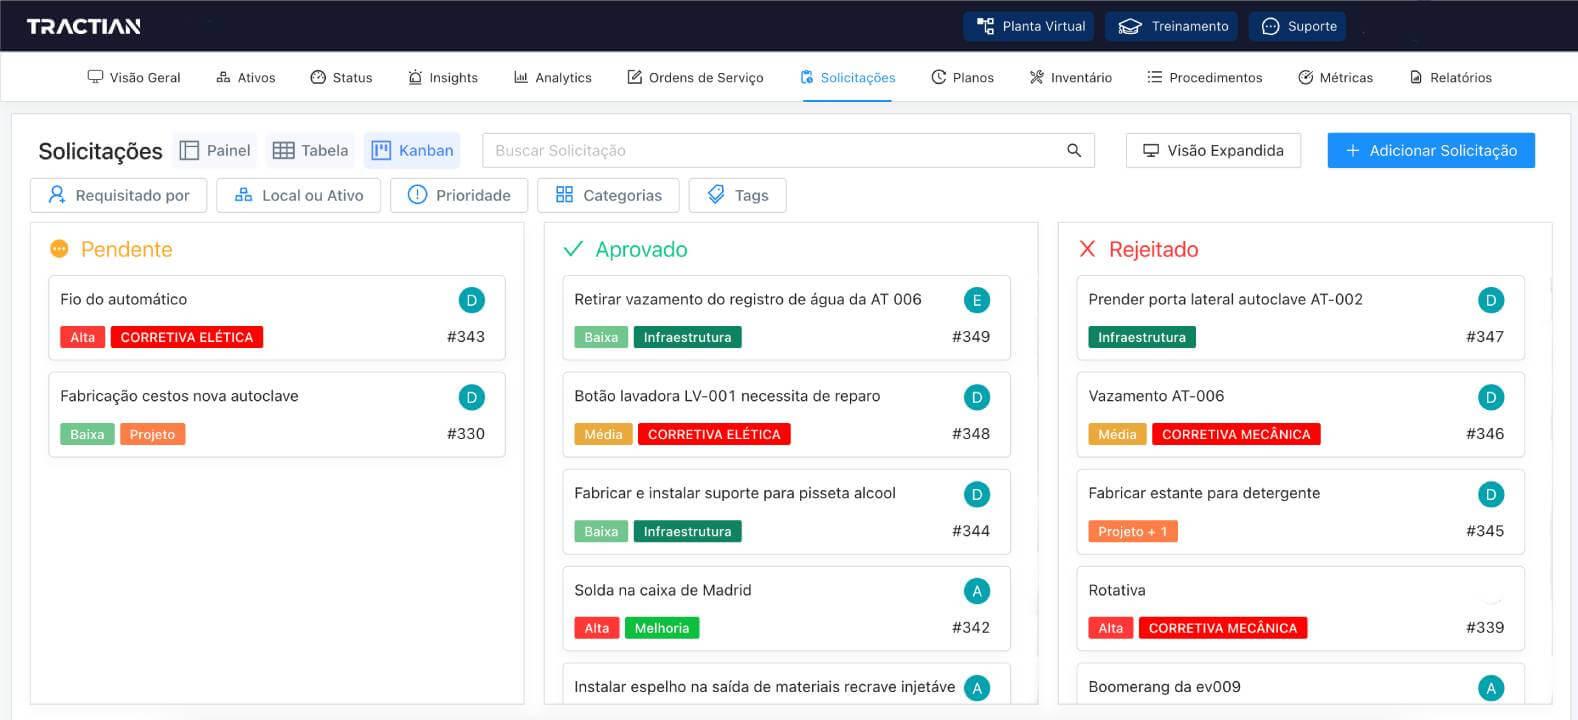Click the Aprovado checkmark icon
Viewport: 1578px width, 720px height.
[x=573, y=248]
